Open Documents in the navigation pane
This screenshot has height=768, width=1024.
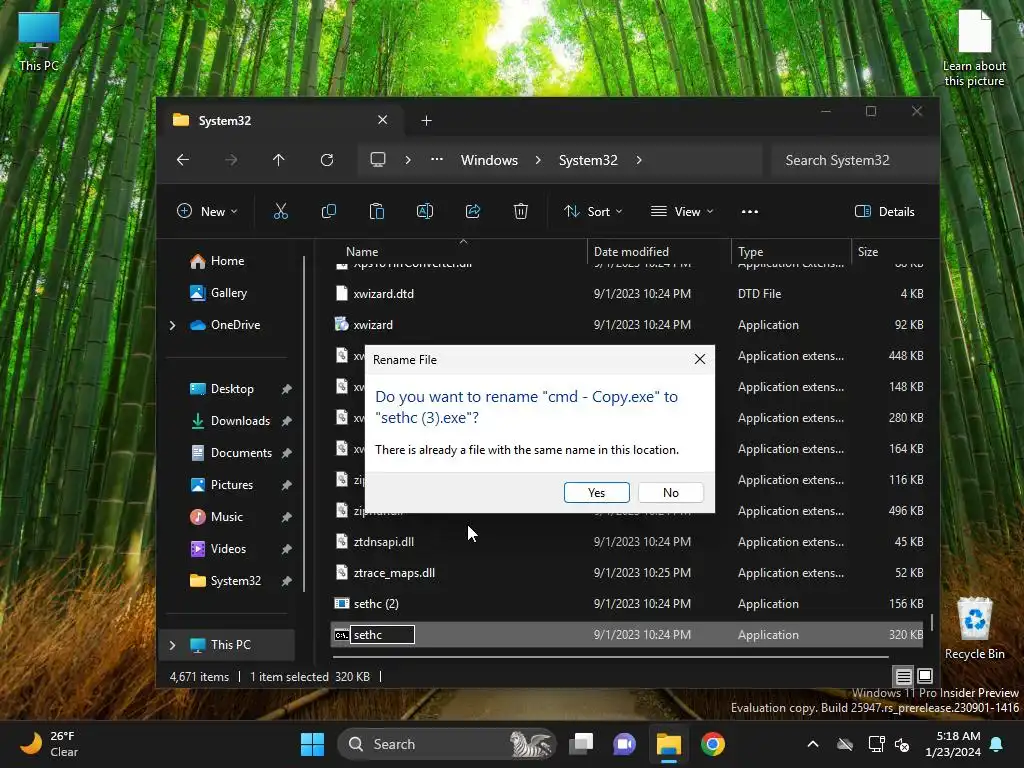click(x=231, y=453)
